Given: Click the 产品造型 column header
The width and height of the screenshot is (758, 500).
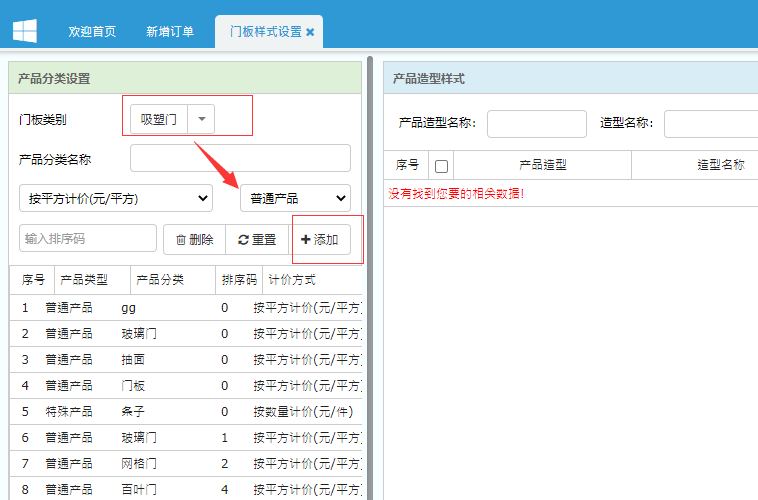Looking at the screenshot, I should click(x=542, y=165).
